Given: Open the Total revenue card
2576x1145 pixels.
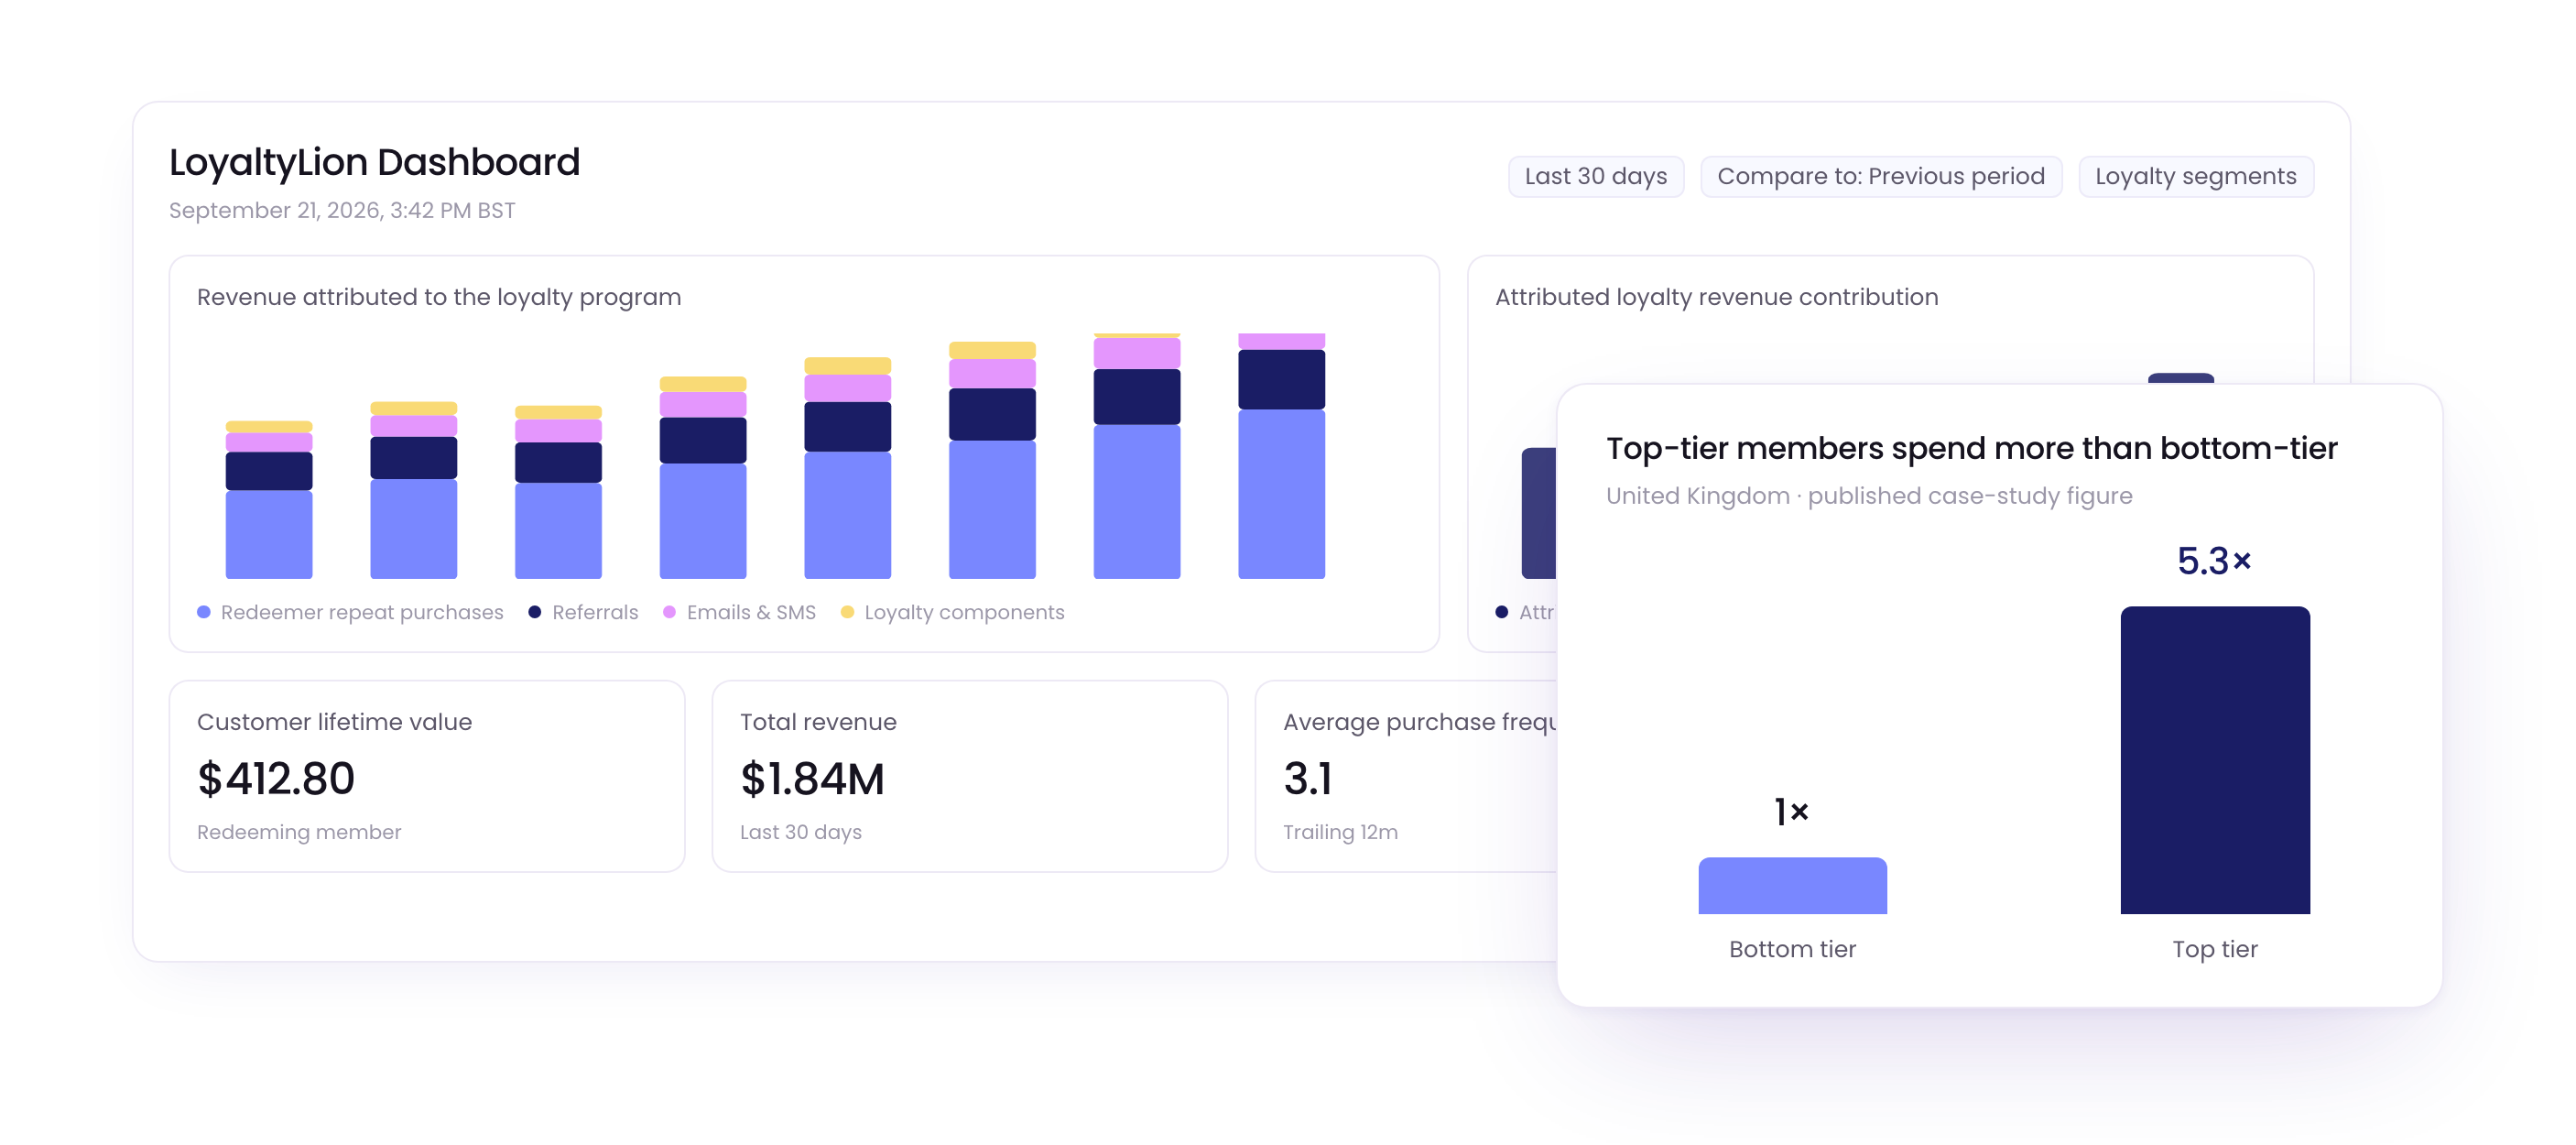Looking at the screenshot, I should coord(969,776).
